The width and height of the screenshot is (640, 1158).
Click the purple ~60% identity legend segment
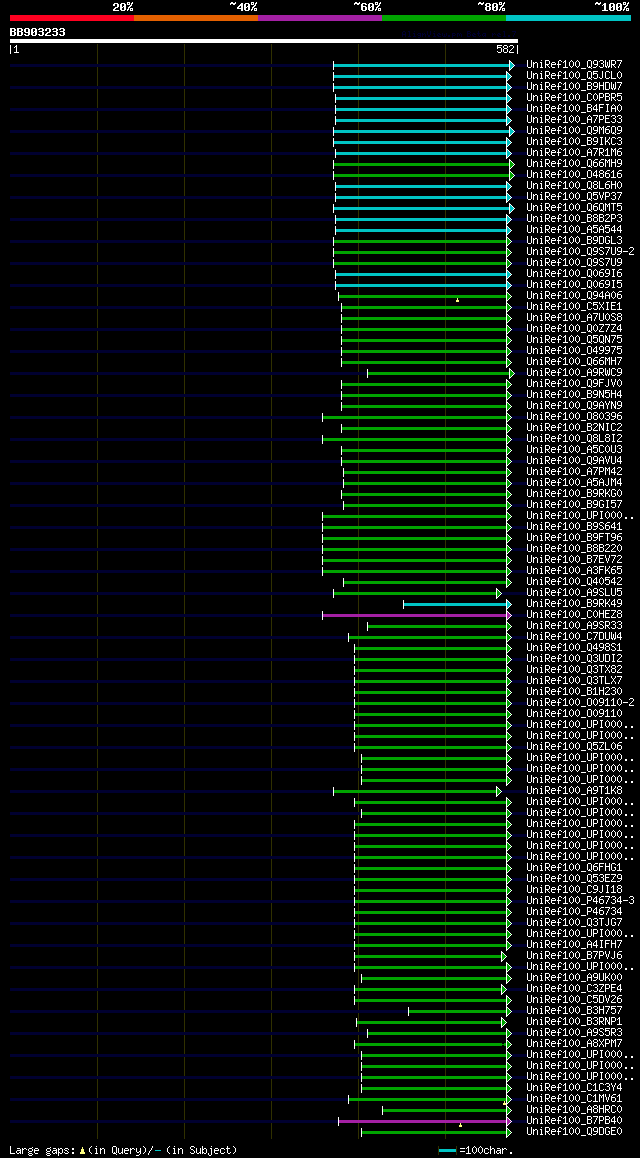pos(320,17)
